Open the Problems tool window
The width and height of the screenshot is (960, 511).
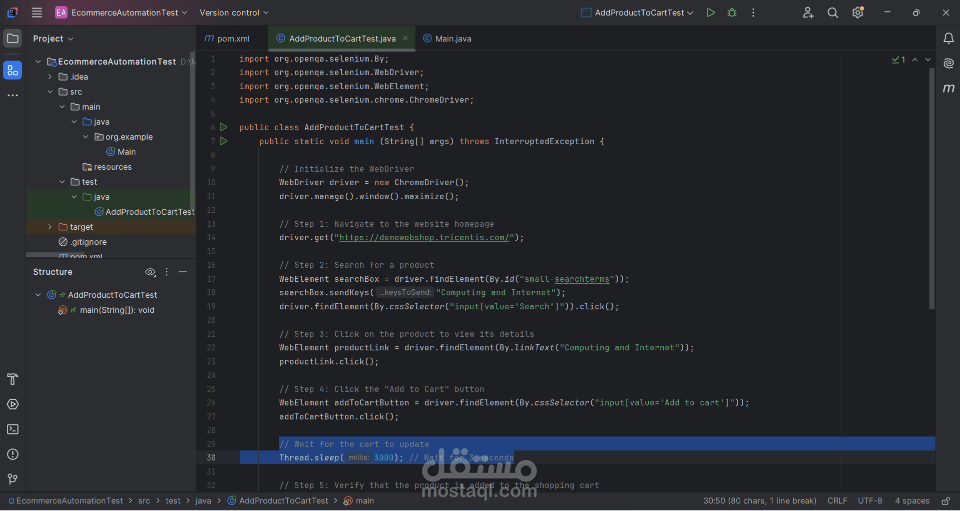(x=12, y=454)
